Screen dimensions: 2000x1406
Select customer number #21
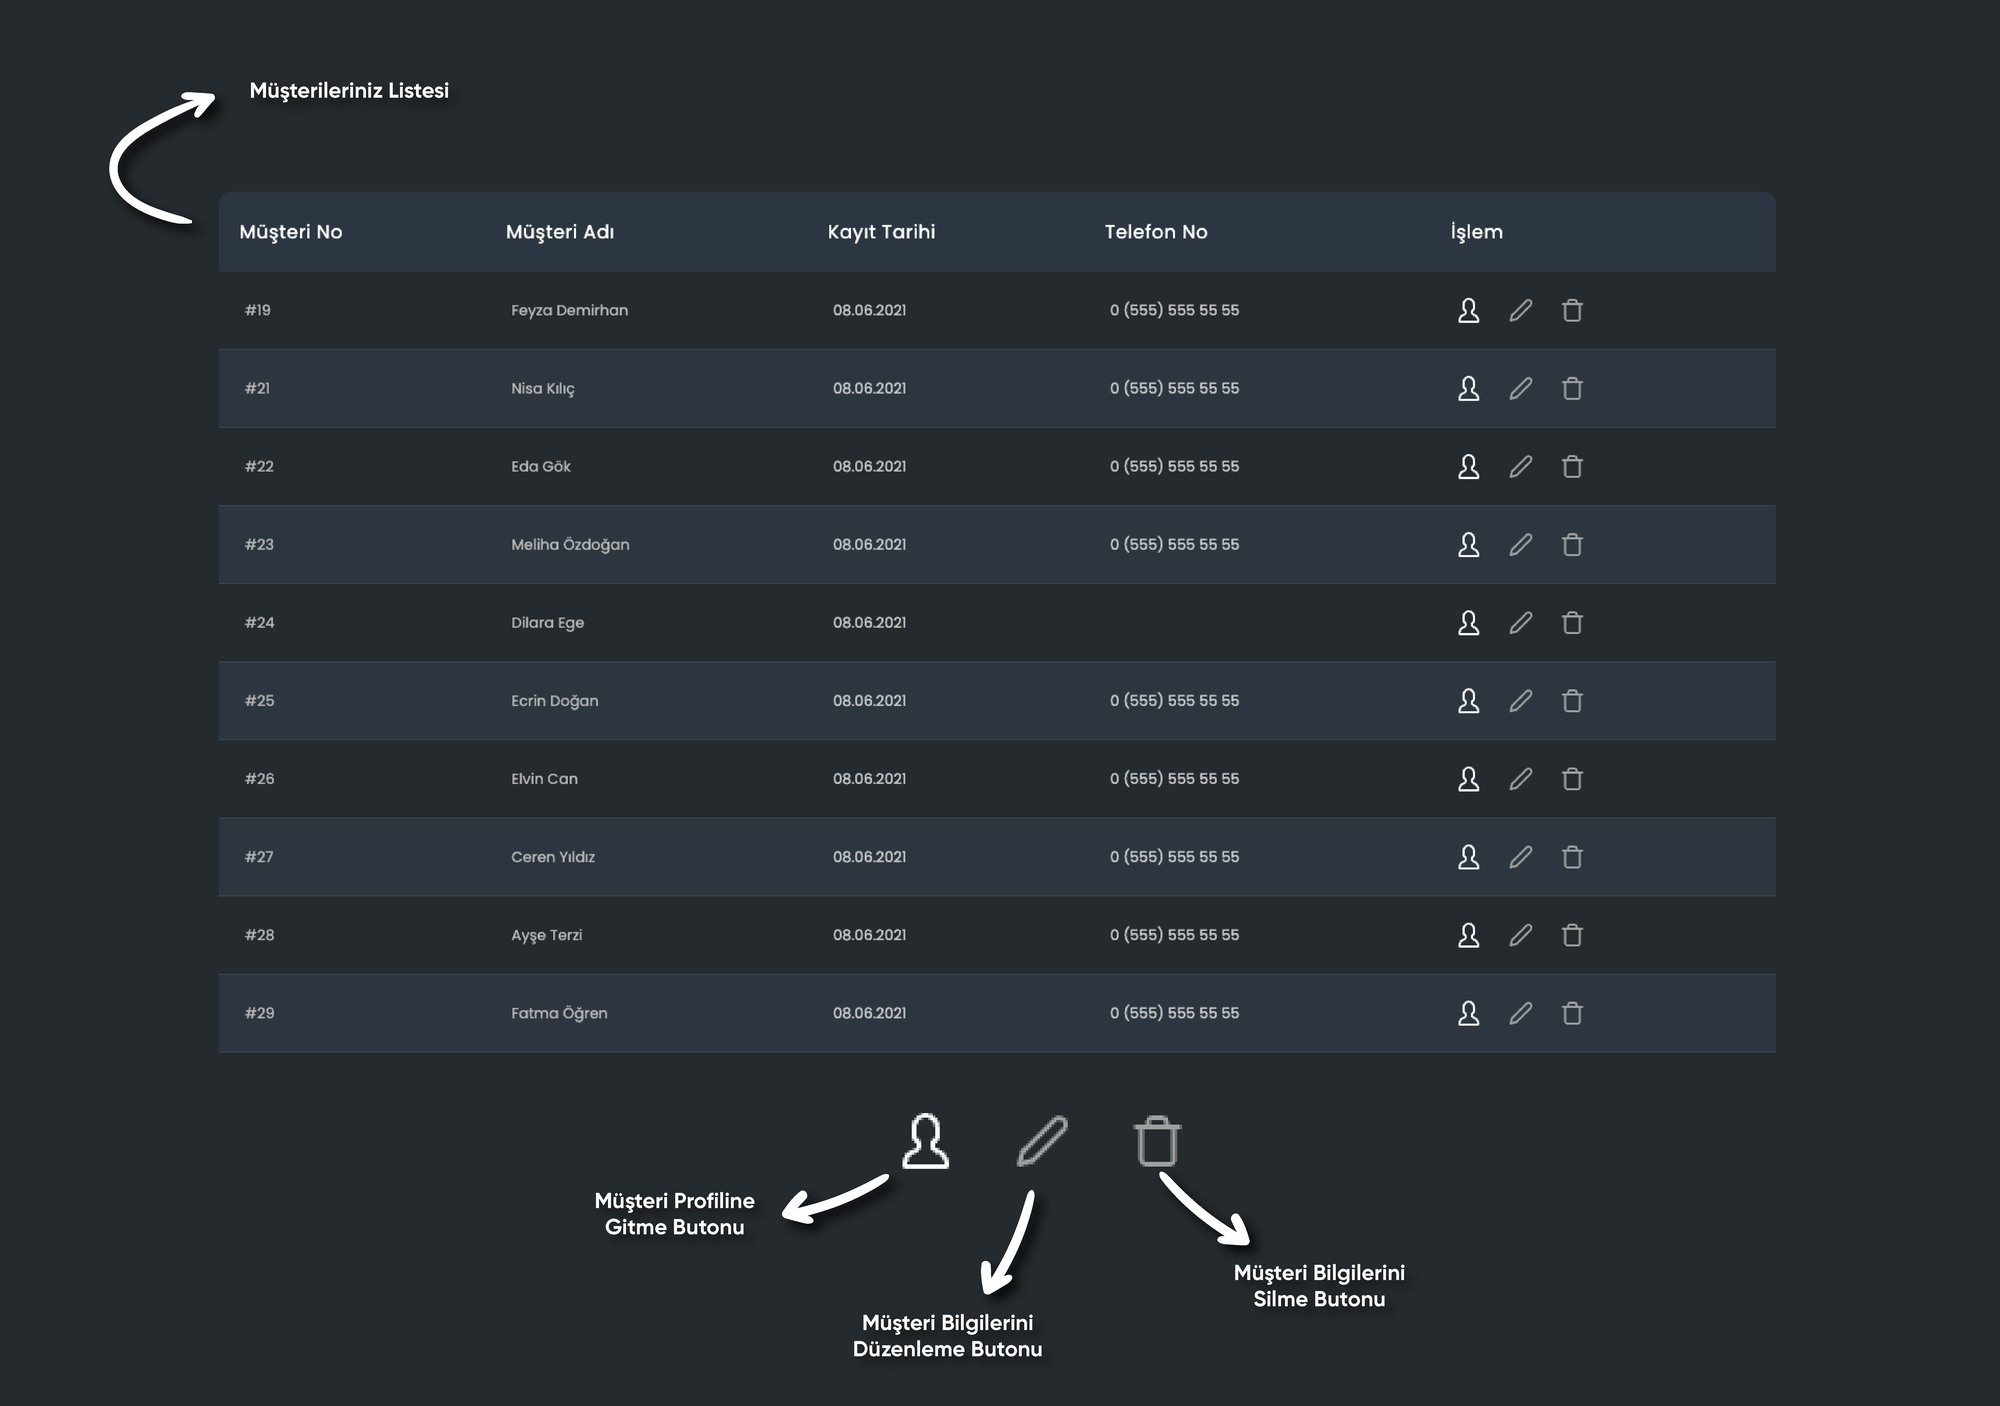pyautogui.click(x=258, y=388)
